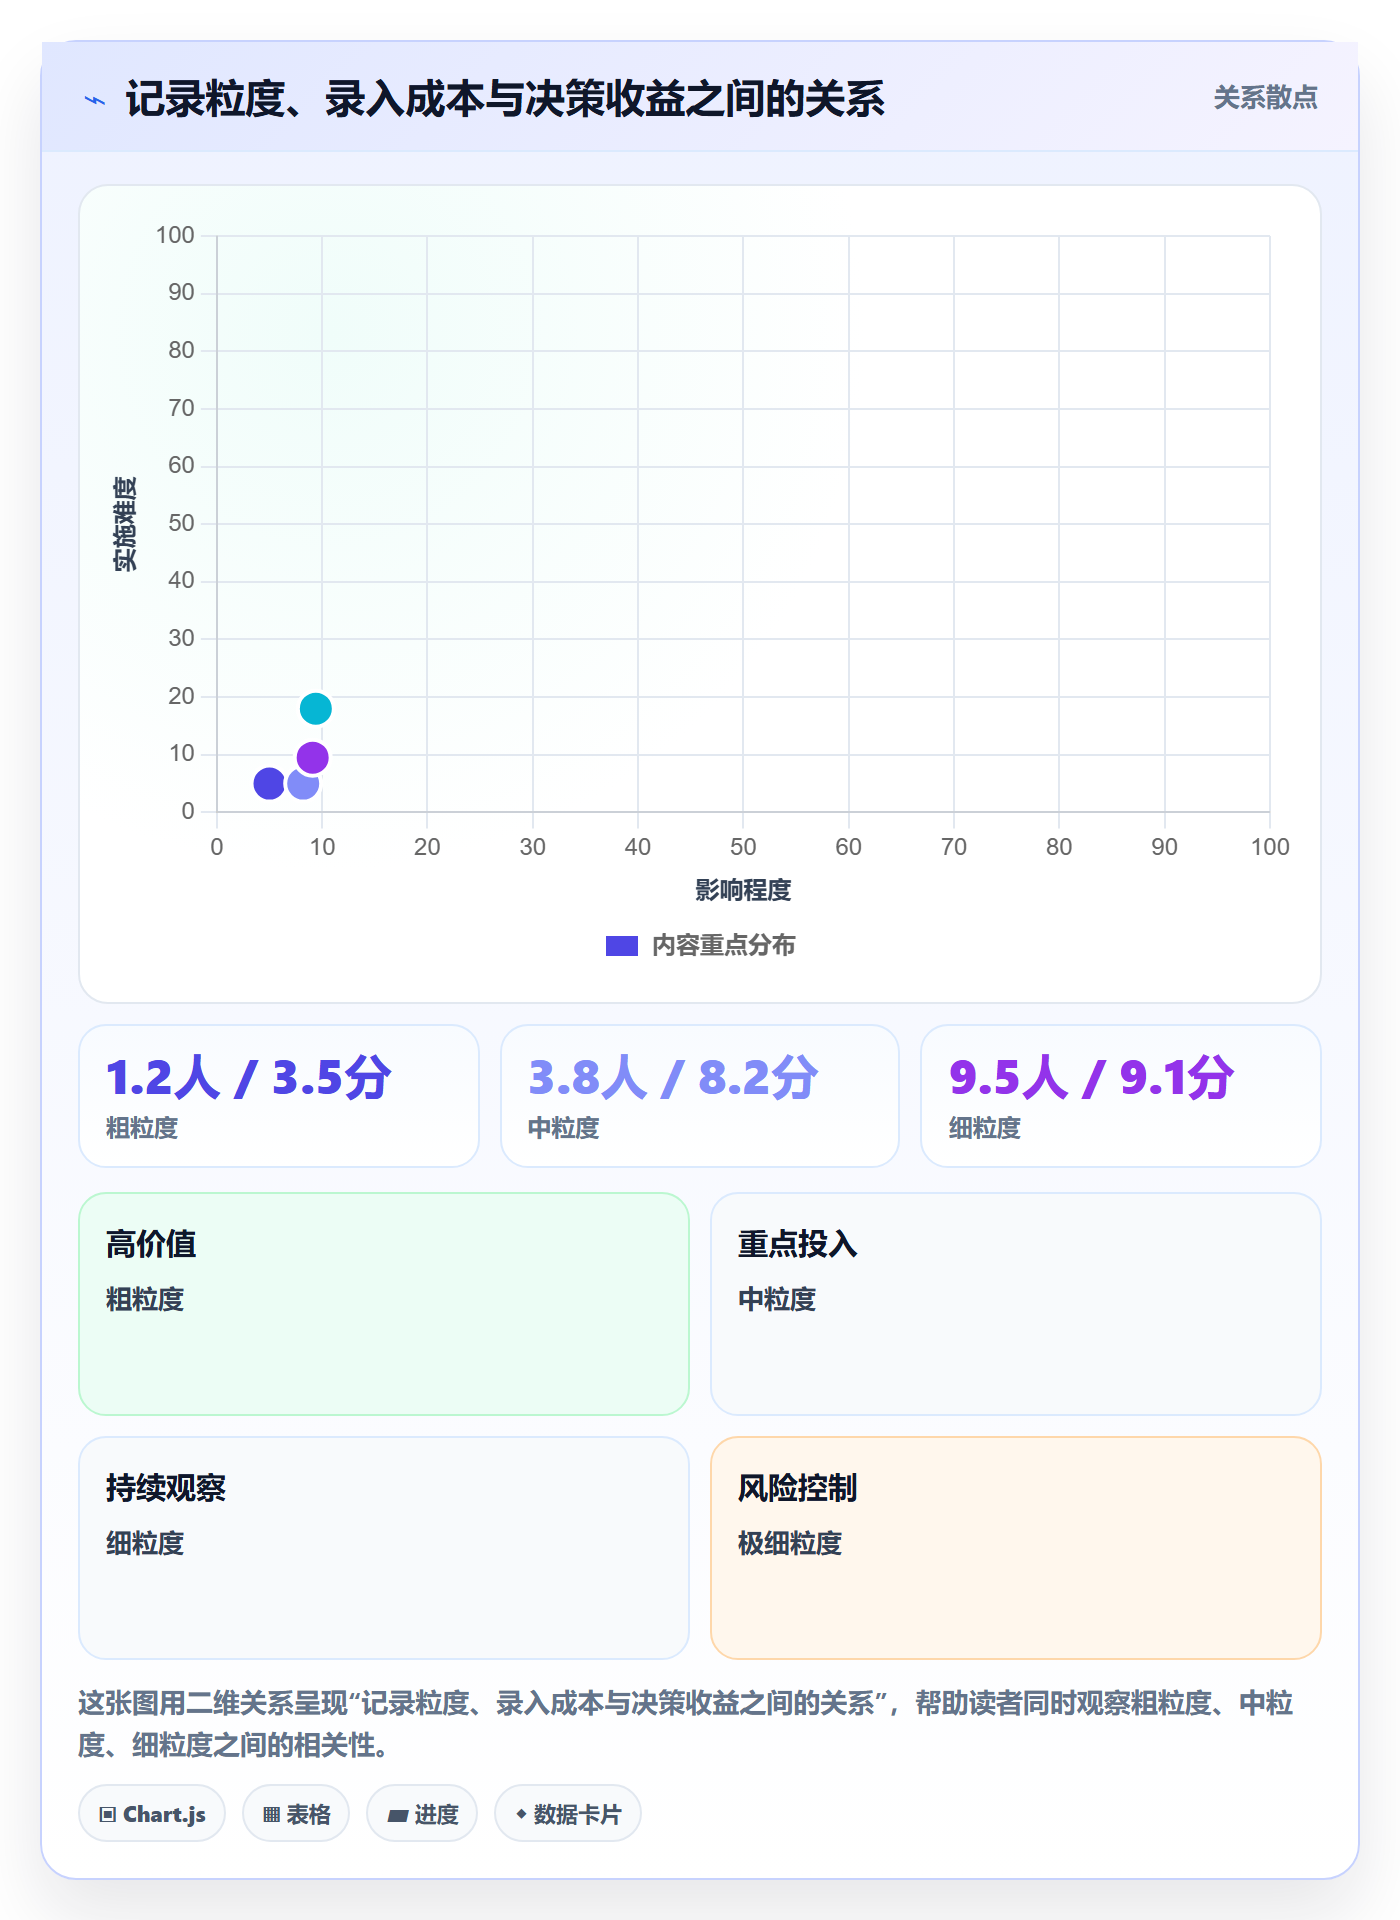The height and width of the screenshot is (1920, 1400).
Task: Select the 高价值 quadrant card
Action: pos(384,1304)
